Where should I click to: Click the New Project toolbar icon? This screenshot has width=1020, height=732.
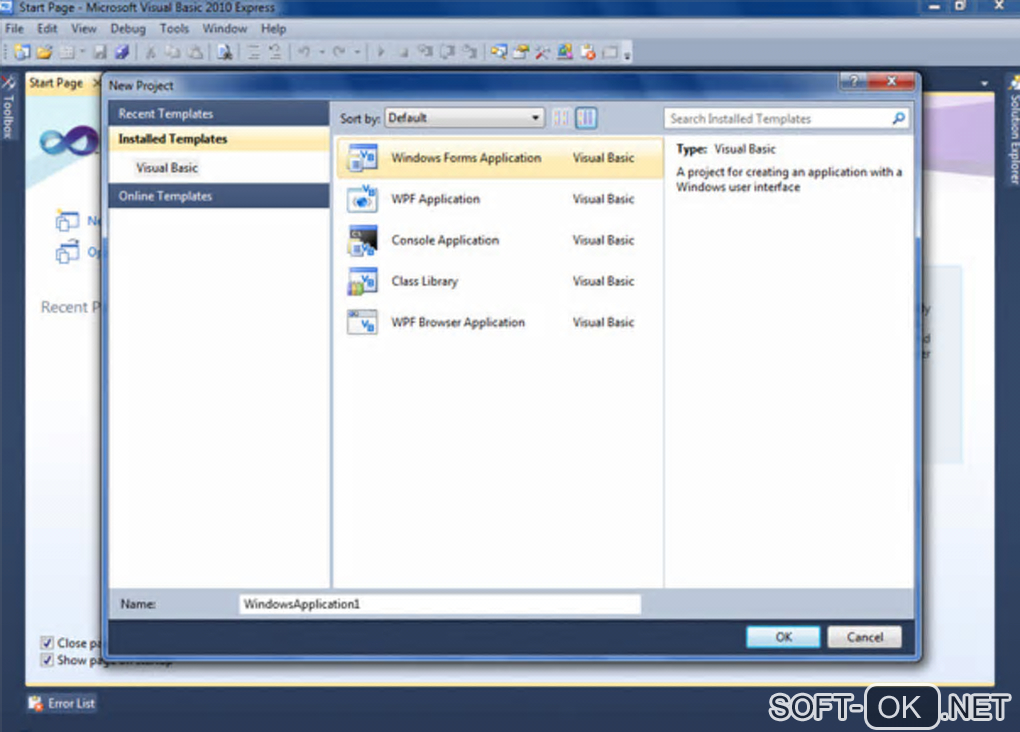(x=22, y=52)
